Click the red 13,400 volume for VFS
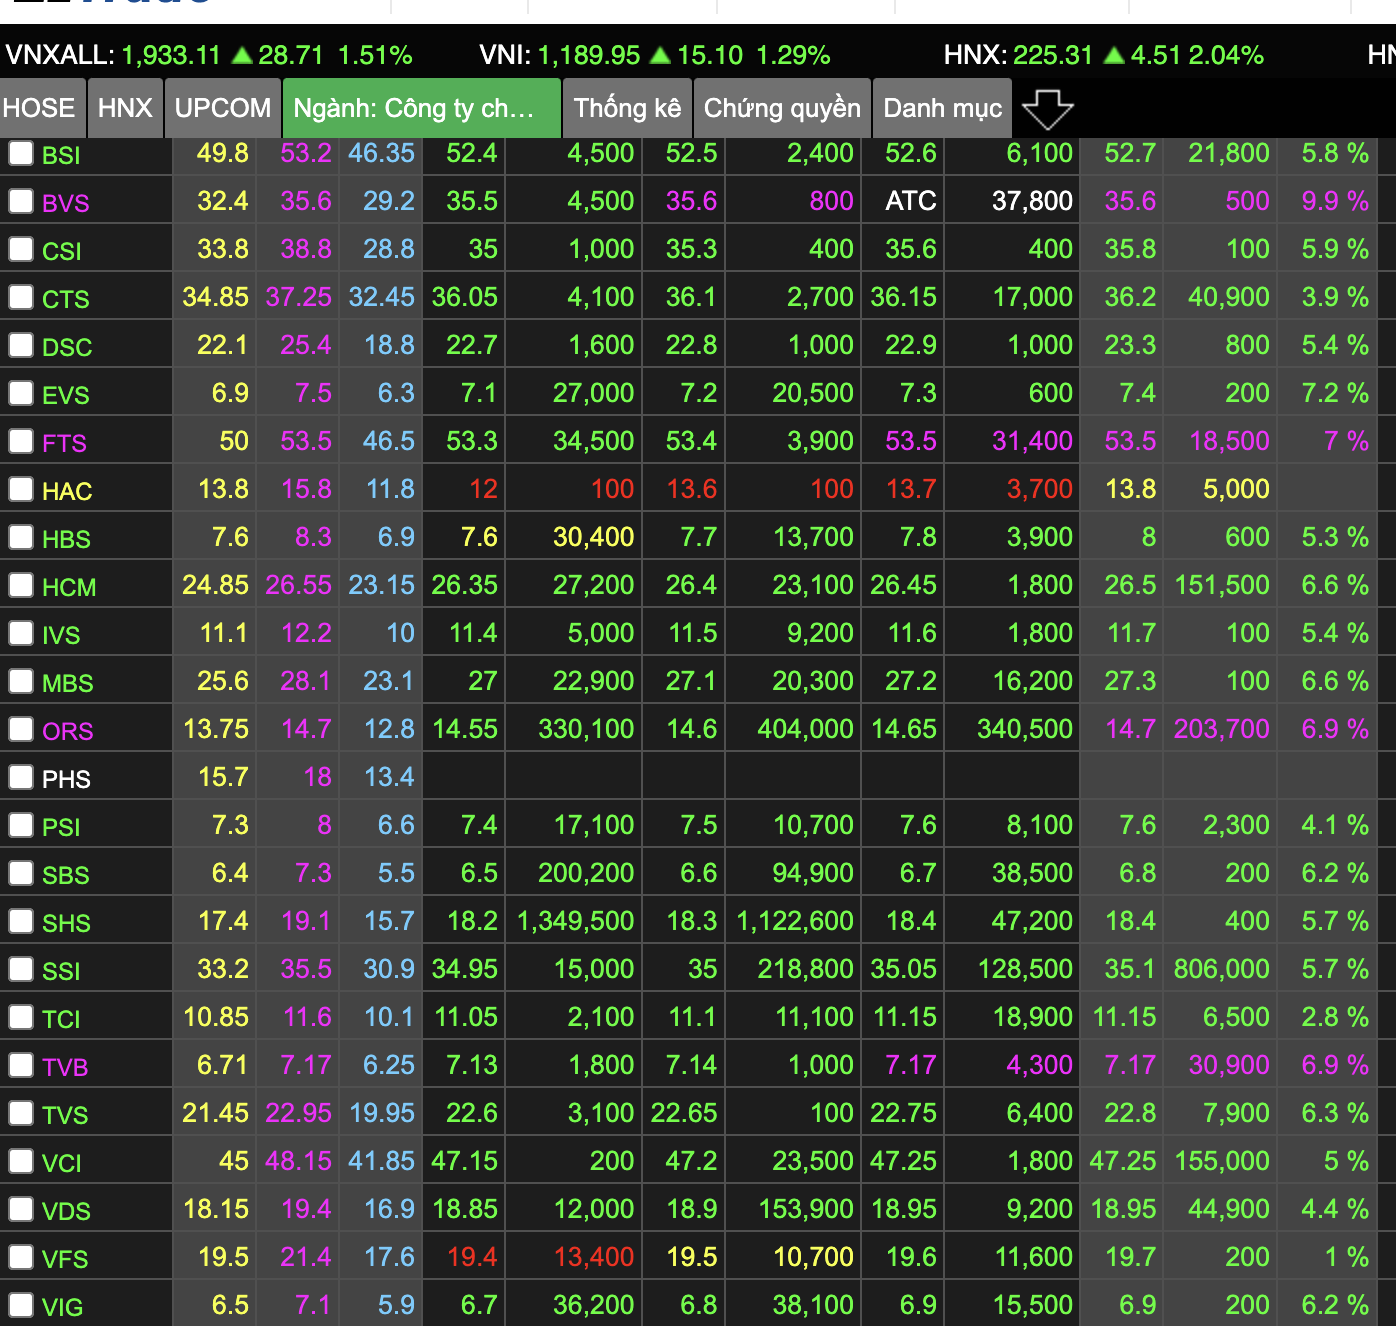1396x1328 pixels. coord(594,1257)
